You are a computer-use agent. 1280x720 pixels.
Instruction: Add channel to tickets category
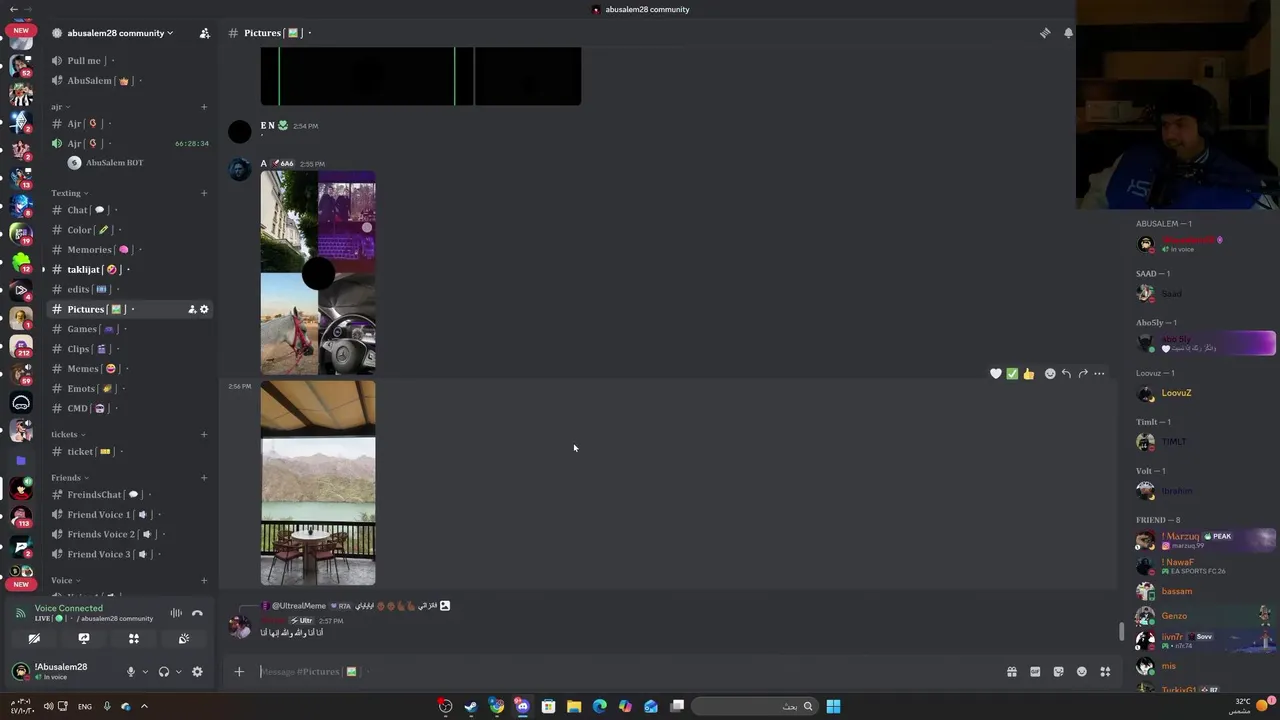click(204, 434)
